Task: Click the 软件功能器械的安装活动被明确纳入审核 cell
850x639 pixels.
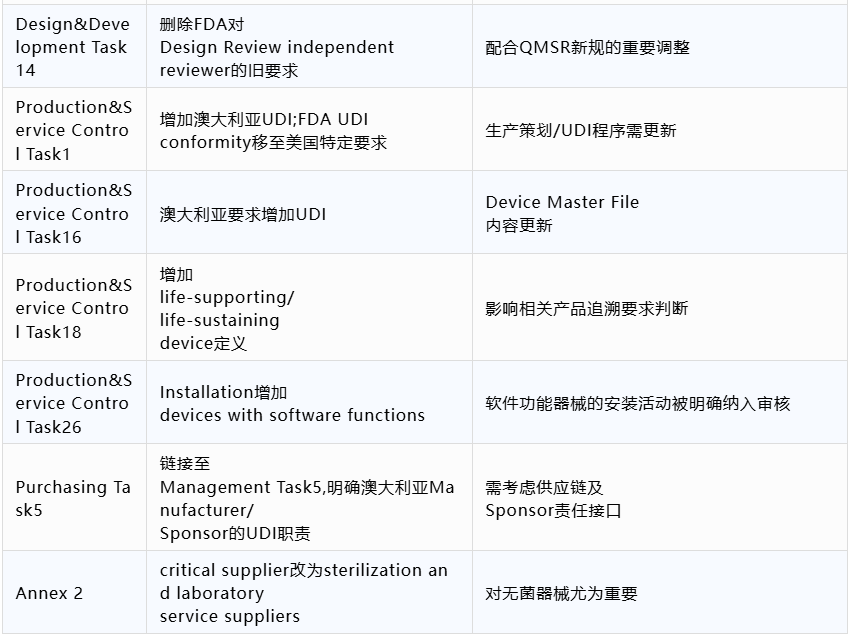Action: (x=660, y=403)
